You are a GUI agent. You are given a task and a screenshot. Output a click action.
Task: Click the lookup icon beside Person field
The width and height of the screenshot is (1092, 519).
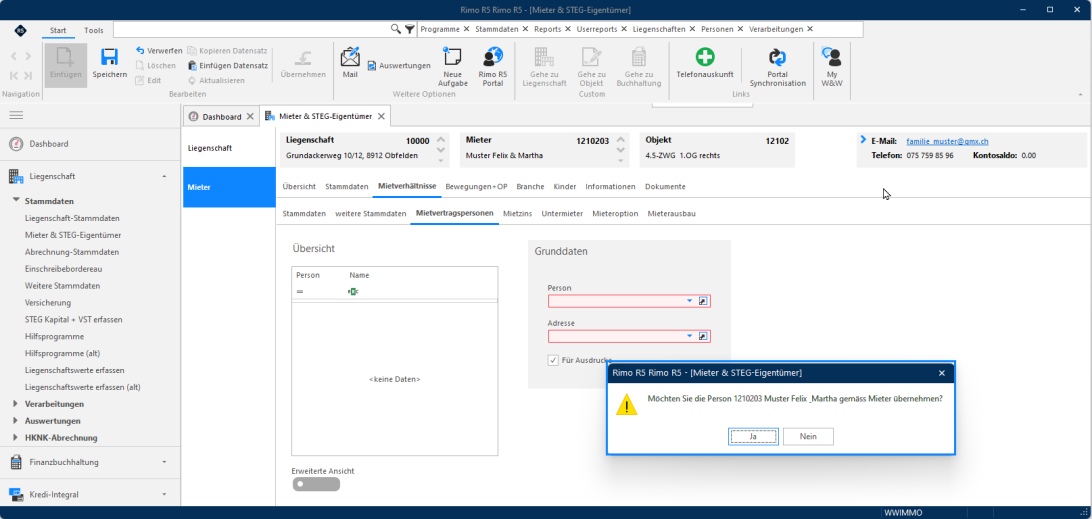pyautogui.click(x=703, y=301)
